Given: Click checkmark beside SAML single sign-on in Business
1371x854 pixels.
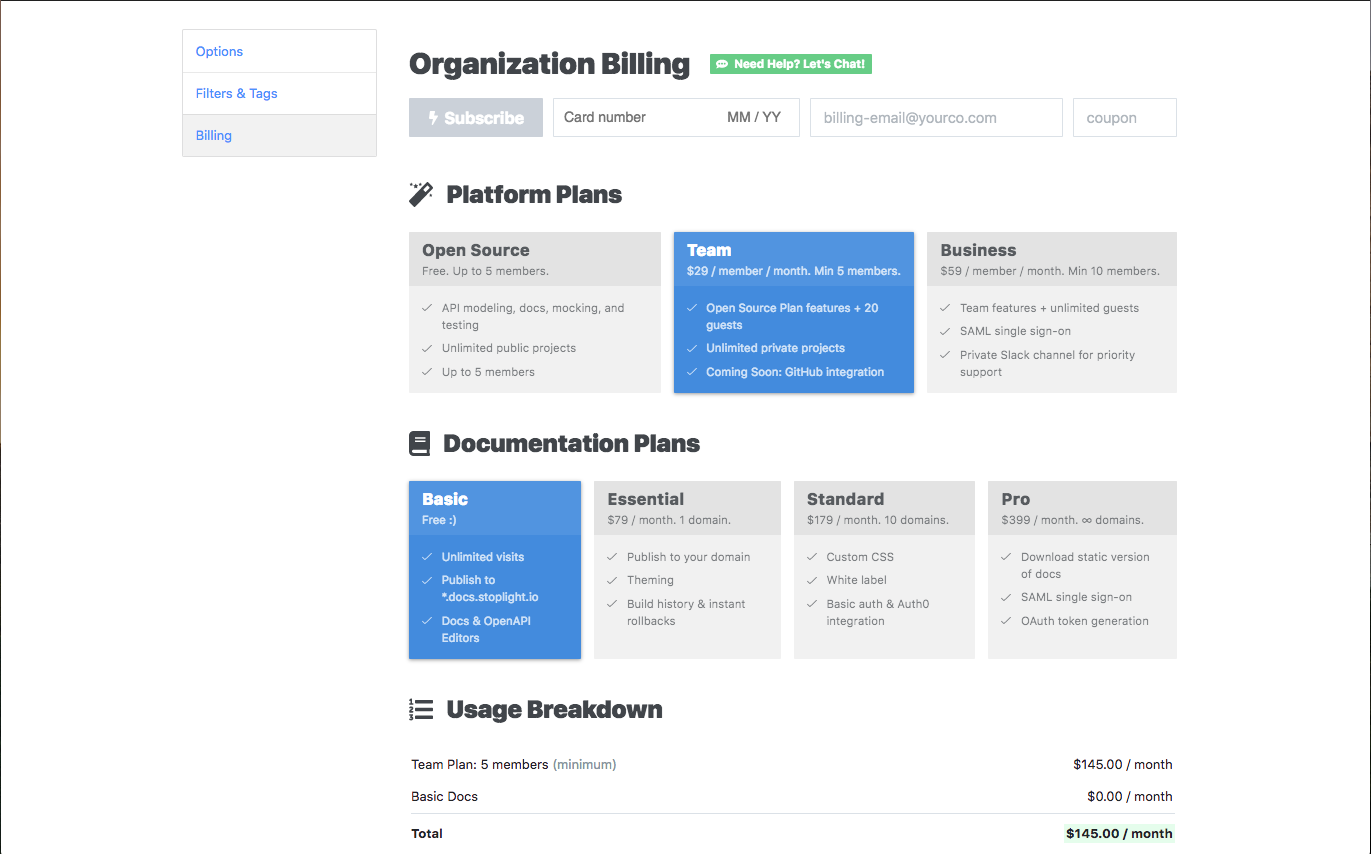Looking at the screenshot, I should [946, 331].
